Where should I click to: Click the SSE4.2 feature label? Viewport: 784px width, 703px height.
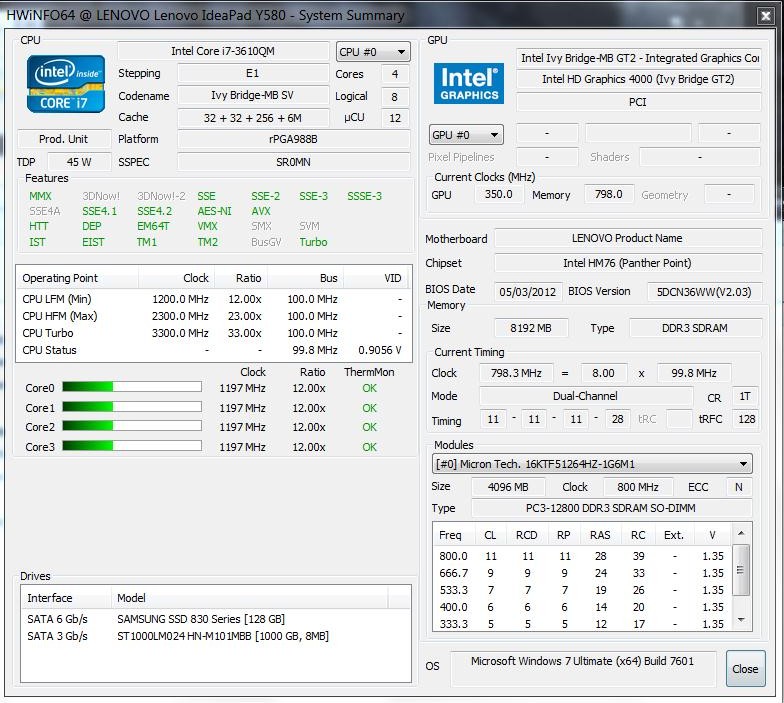(x=154, y=211)
